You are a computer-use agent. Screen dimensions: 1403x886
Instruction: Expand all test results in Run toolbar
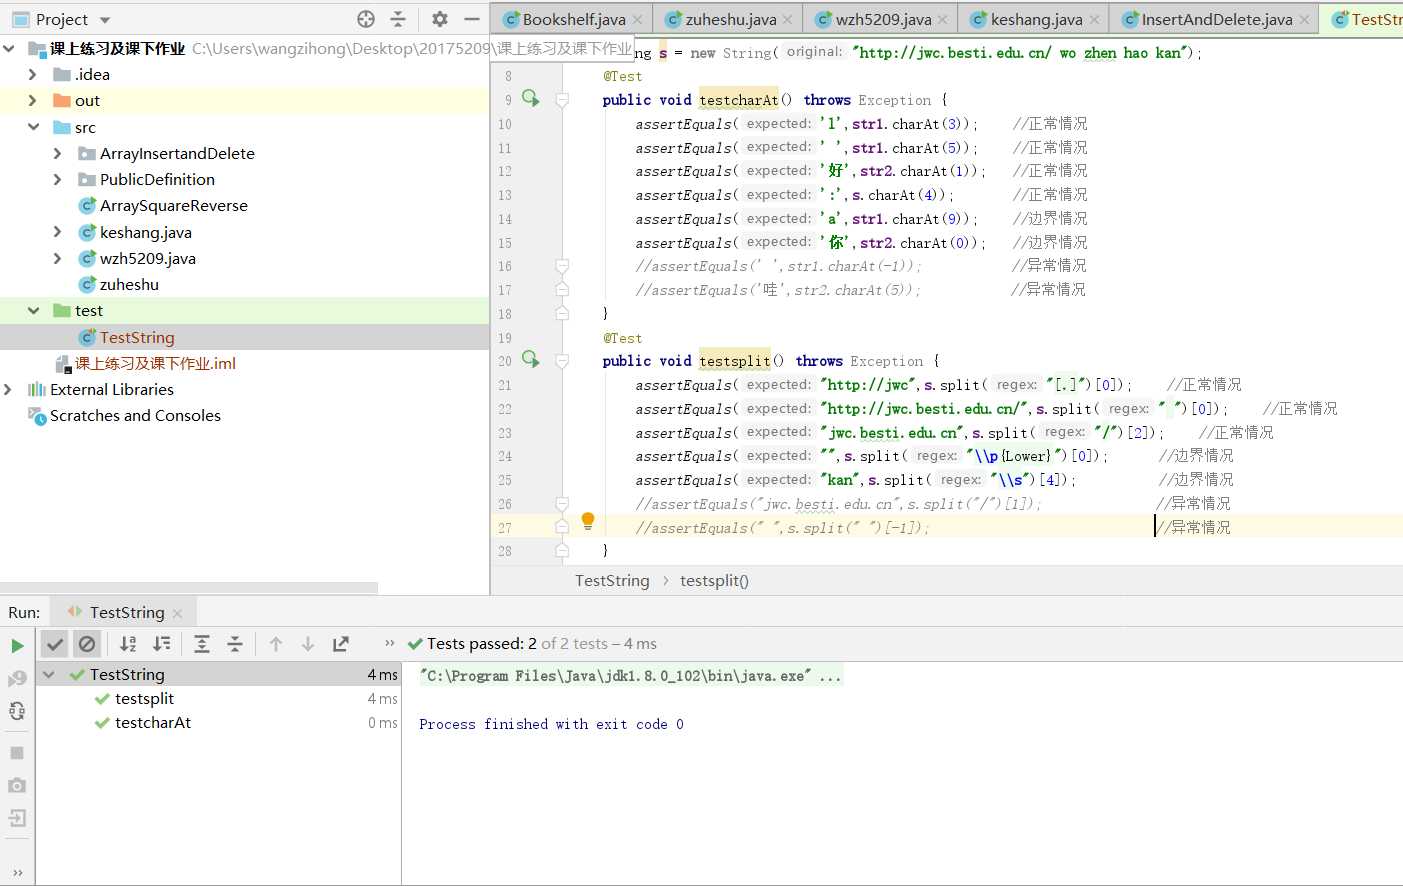pyautogui.click(x=202, y=644)
